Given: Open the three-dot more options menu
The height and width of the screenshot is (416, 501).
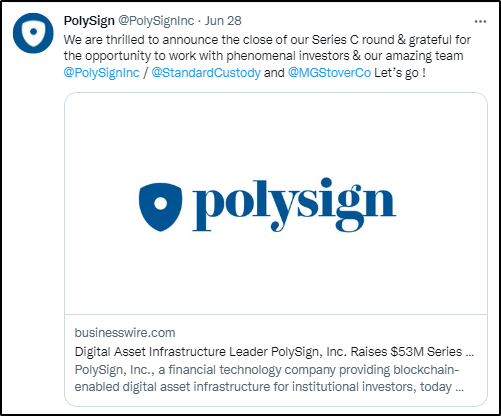Looking at the screenshot, I should (480, 22).
